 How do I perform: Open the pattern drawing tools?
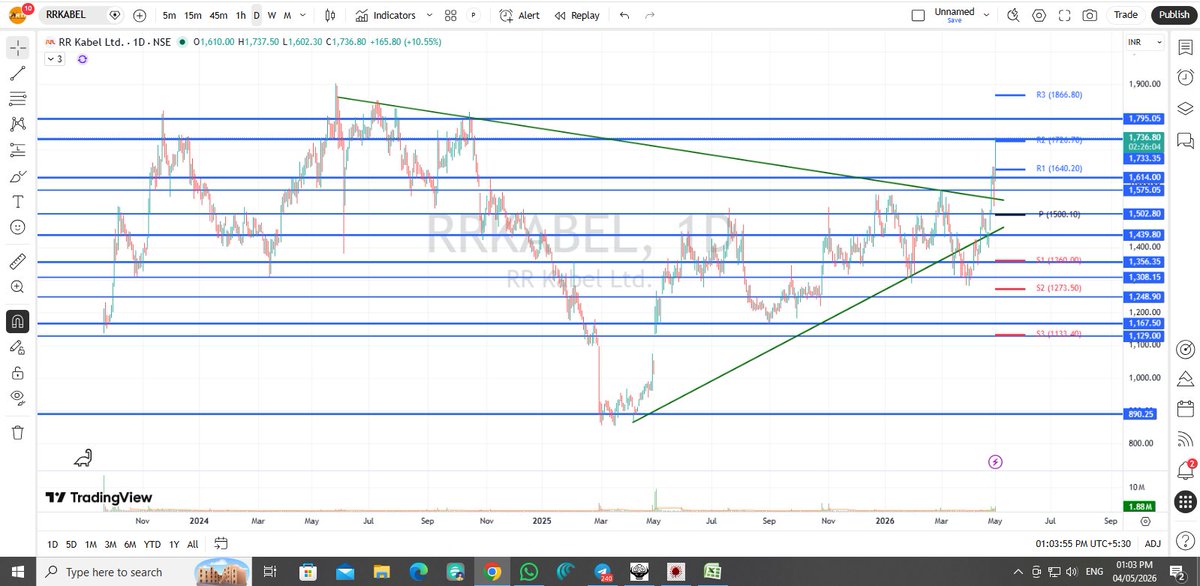(17, 124)
